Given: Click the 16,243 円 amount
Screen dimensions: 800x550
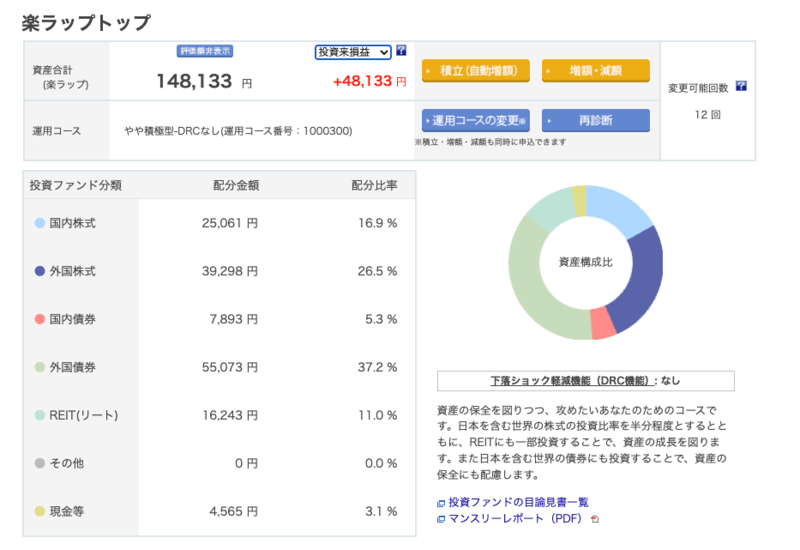Looking at the screenshot, I should pyautogui.click(x=230, y=415).
